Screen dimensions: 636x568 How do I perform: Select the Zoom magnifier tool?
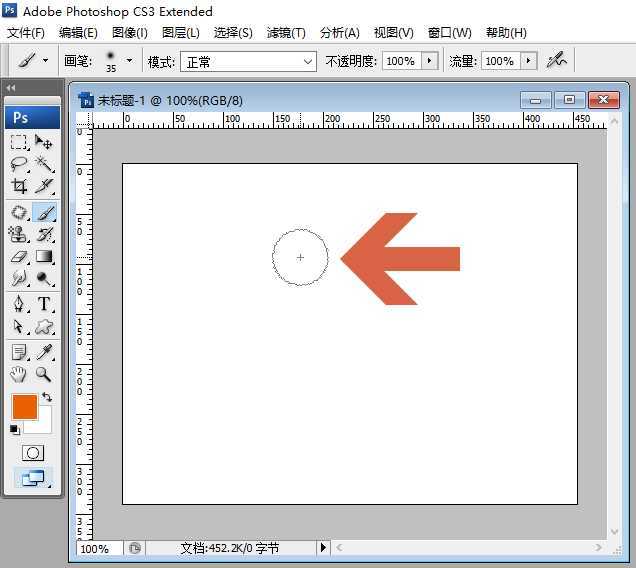[44, 374]
